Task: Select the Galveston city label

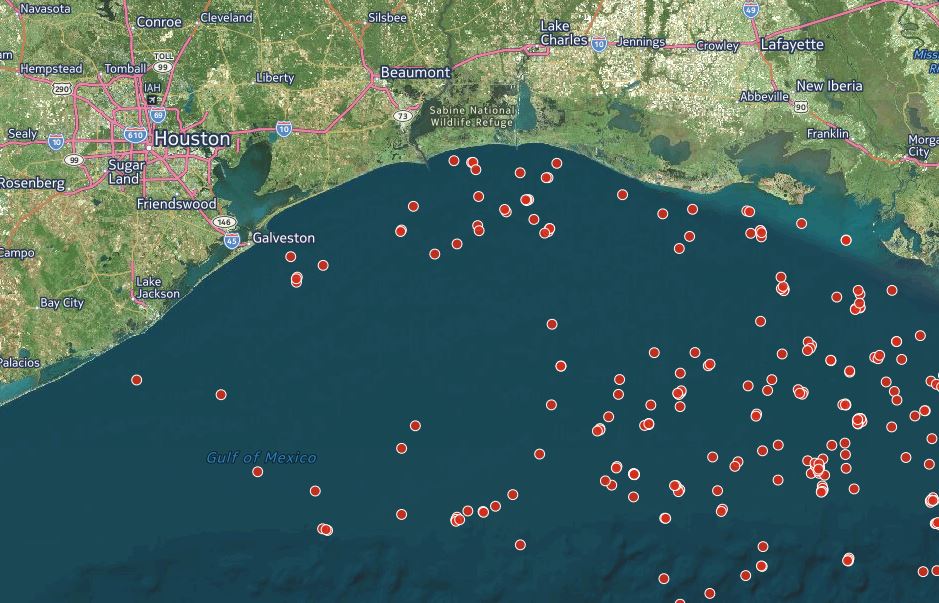Action: (284, 238)
